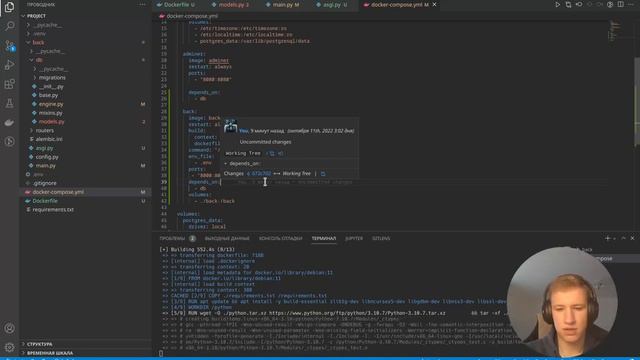
Task: Expand the ВРЕМЕННАЯ ШКАЛА timeline section
Action: (x=49, y=353)
